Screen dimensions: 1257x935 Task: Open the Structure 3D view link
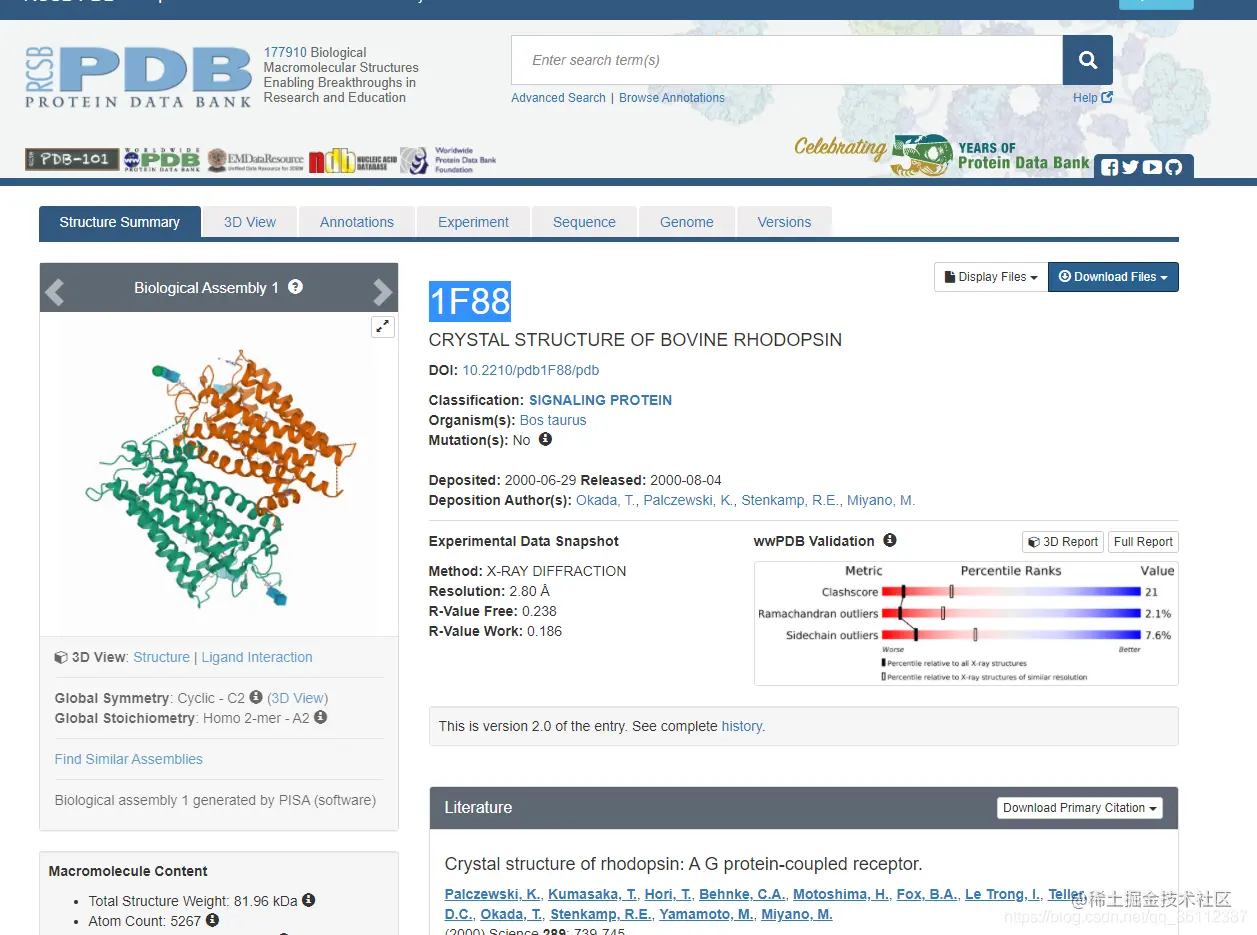(x=161, y=657)
